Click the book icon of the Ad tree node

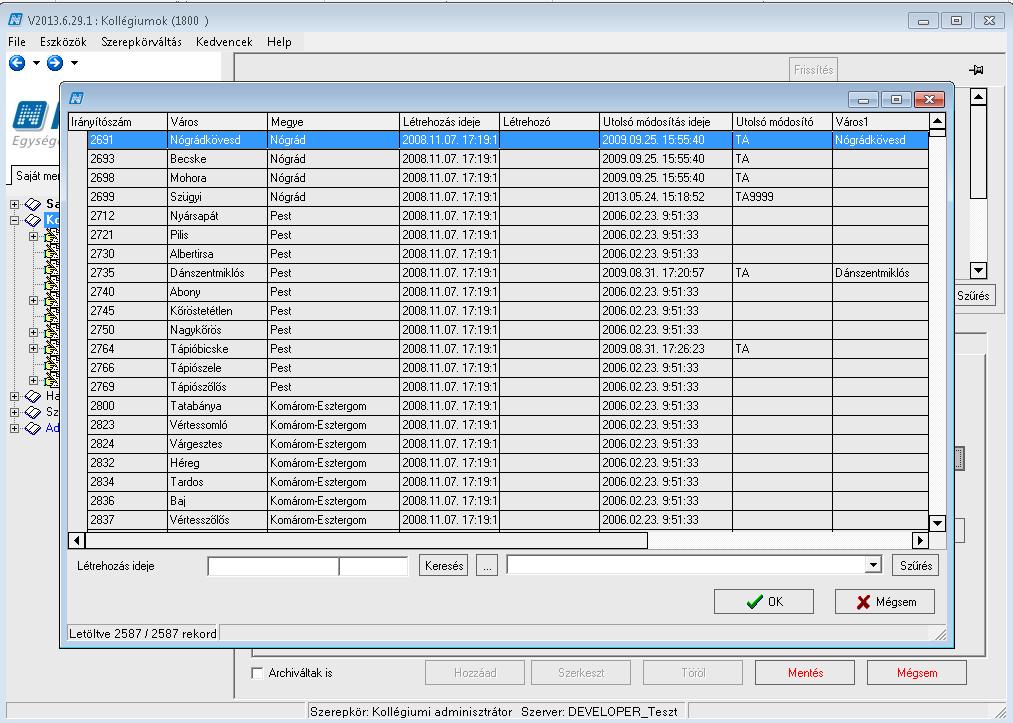coord(32,428)
